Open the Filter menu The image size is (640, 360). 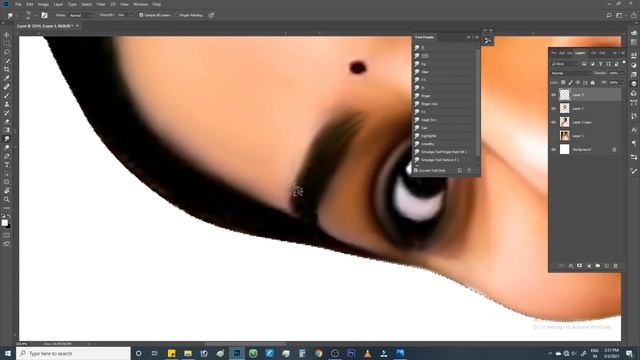(x=101, y=4)
